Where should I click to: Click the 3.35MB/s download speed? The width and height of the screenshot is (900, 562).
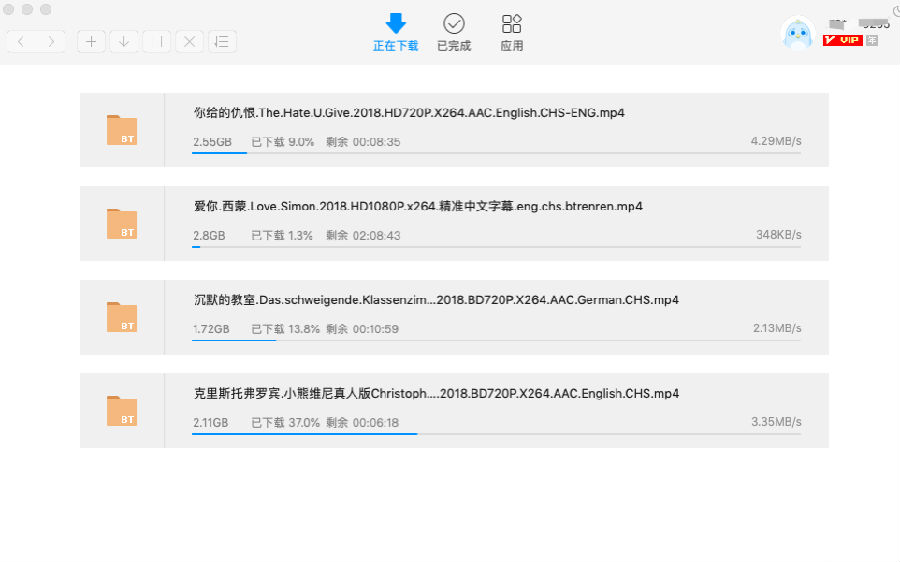coord(777,422)
